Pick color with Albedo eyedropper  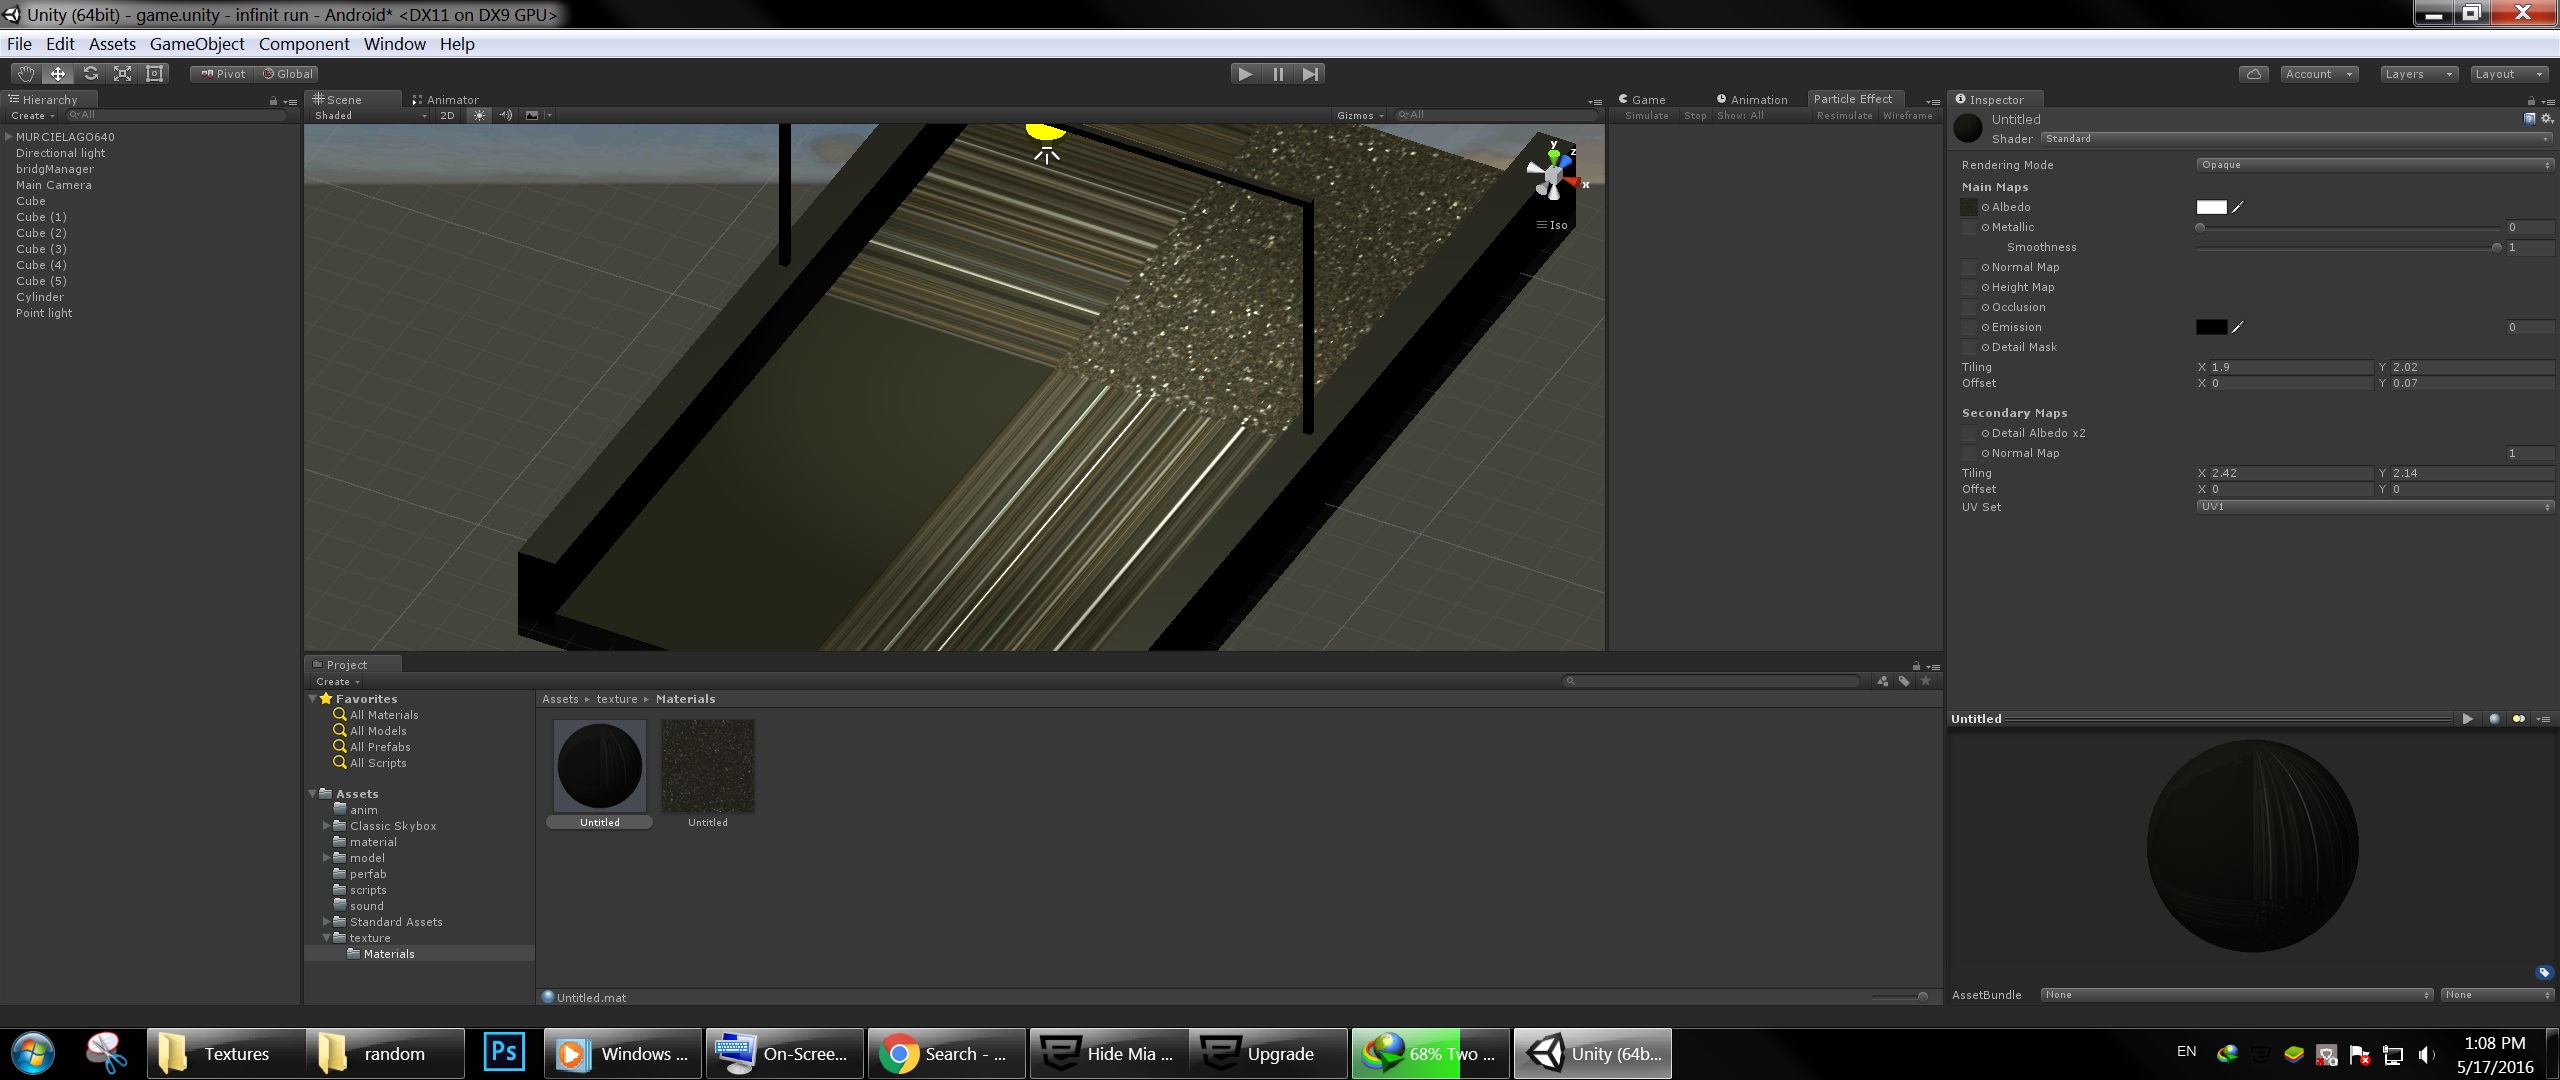click(2238, 207)
